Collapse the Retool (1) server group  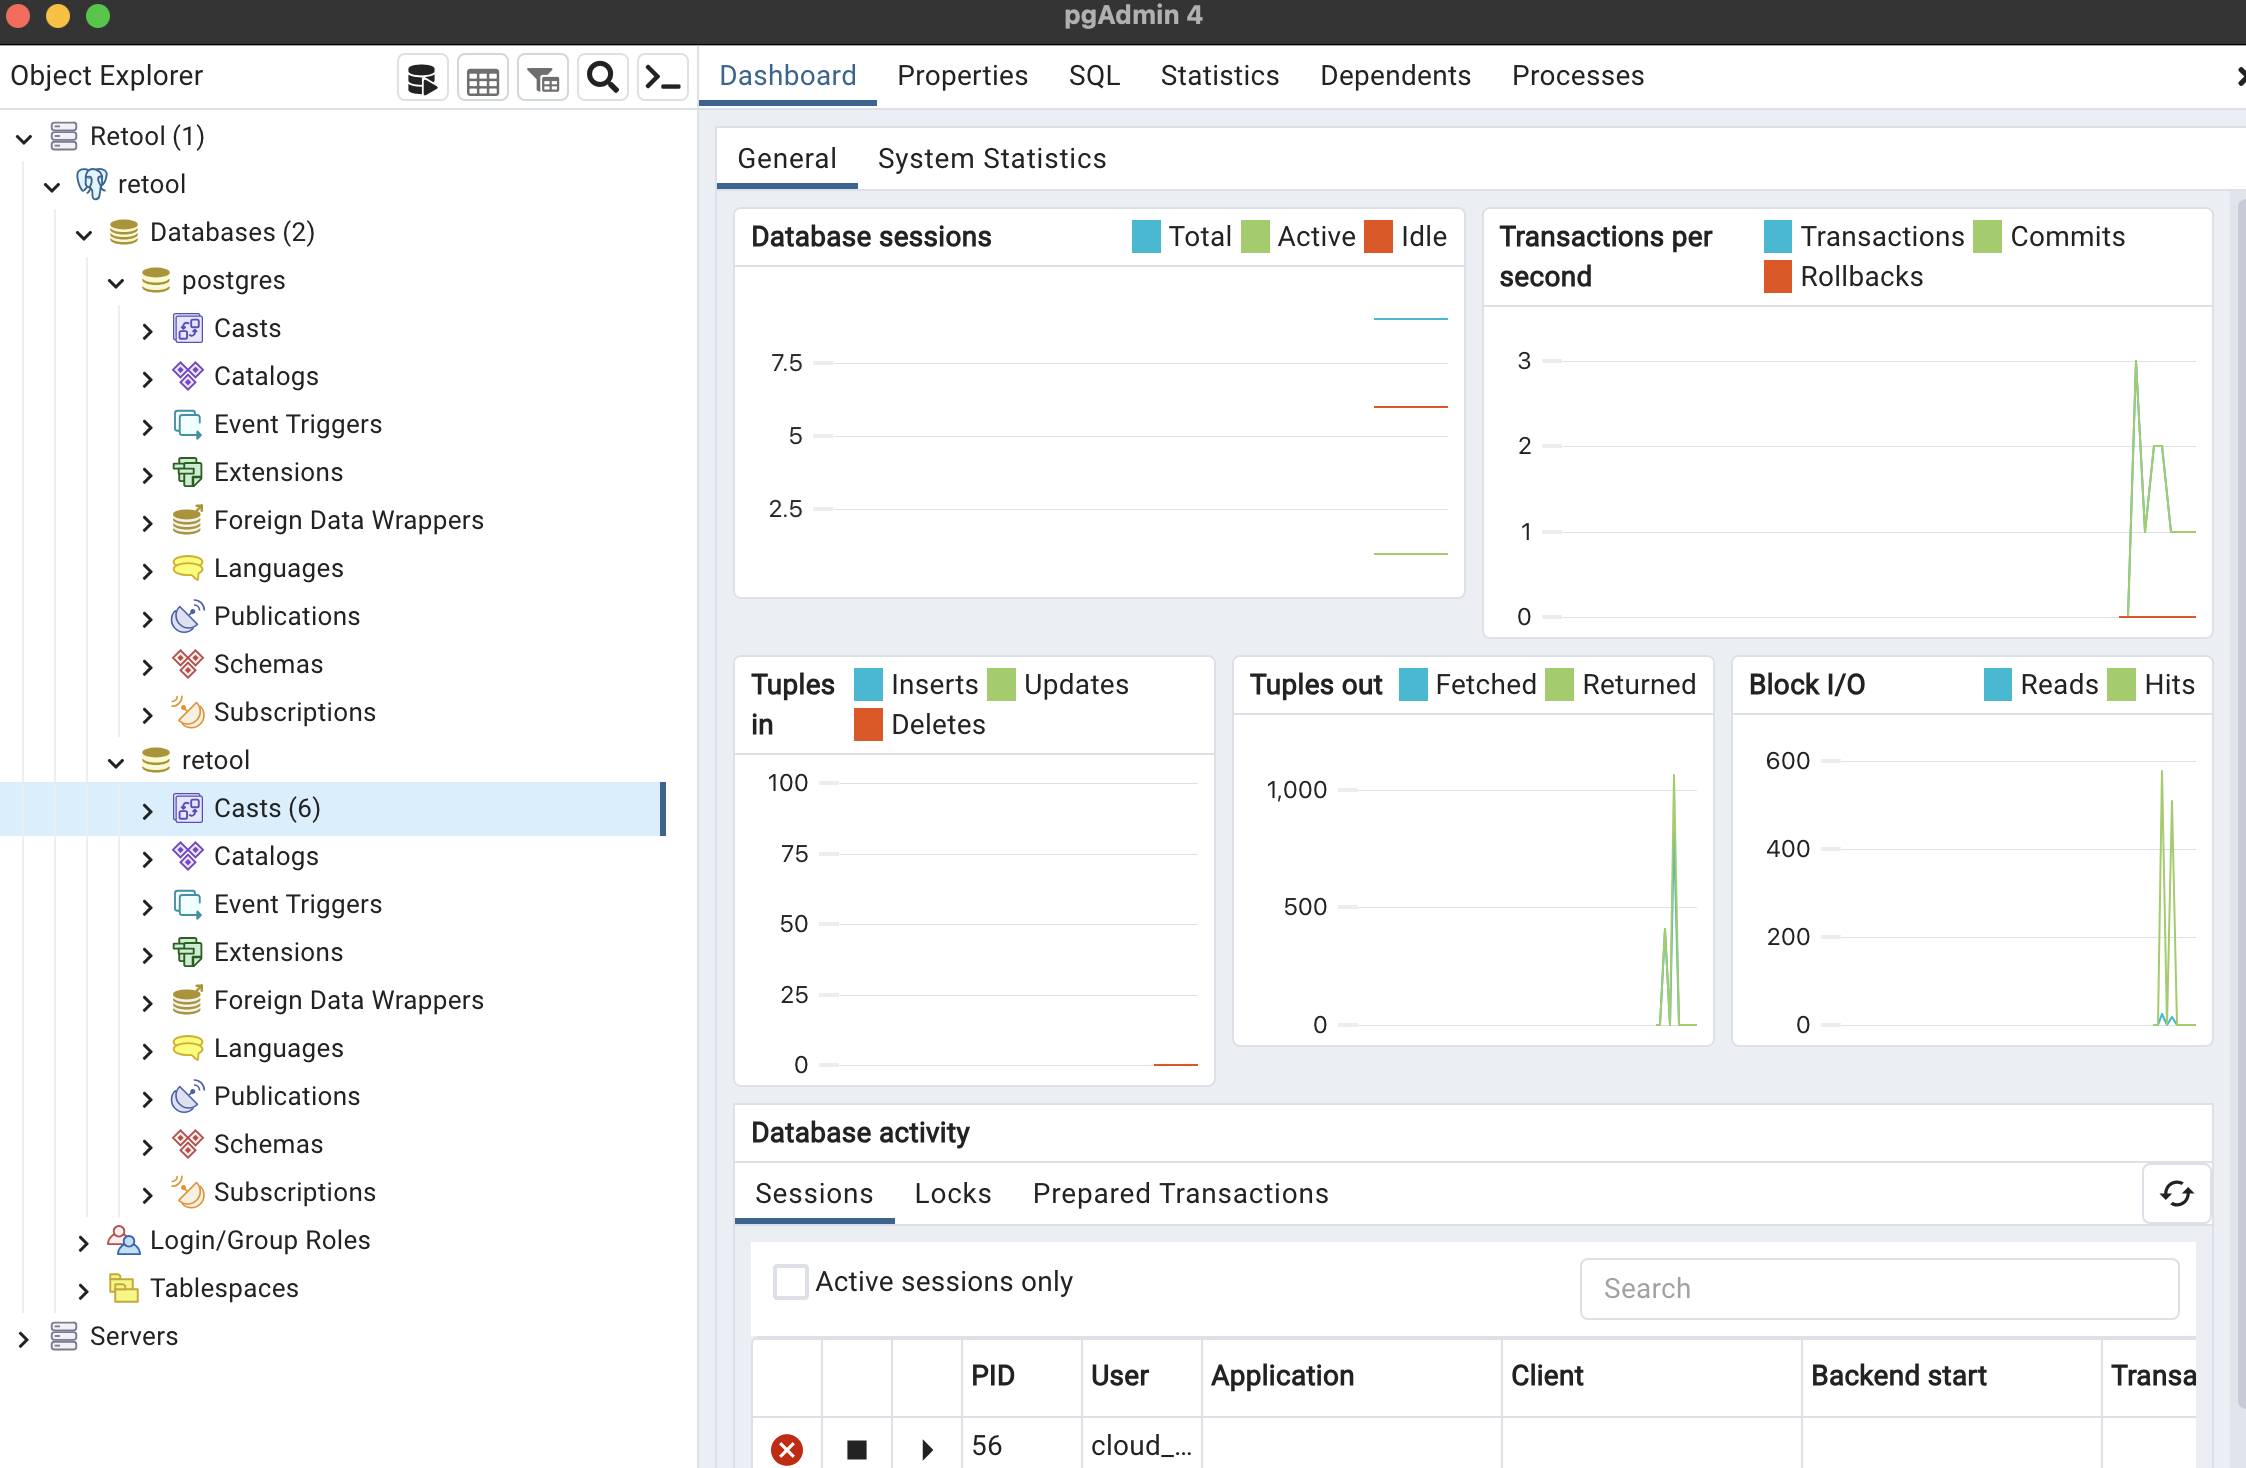click(x=24, y=138)
